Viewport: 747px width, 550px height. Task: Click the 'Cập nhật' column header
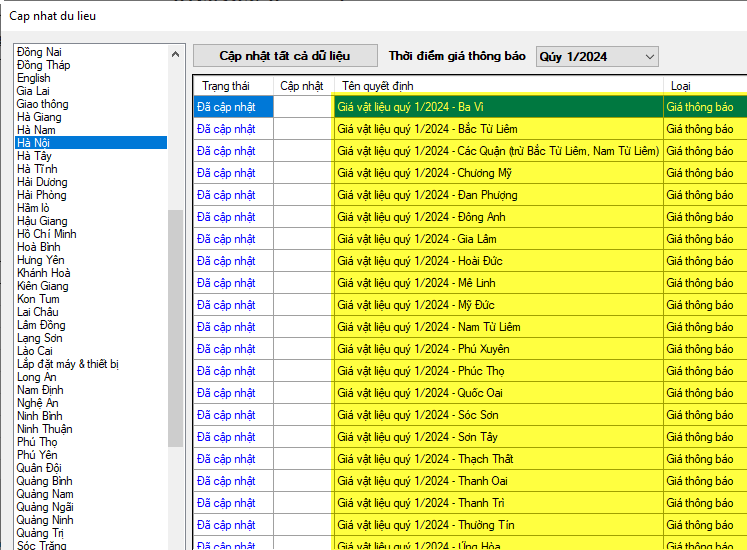pyautogui.click(x=302, y=85)
